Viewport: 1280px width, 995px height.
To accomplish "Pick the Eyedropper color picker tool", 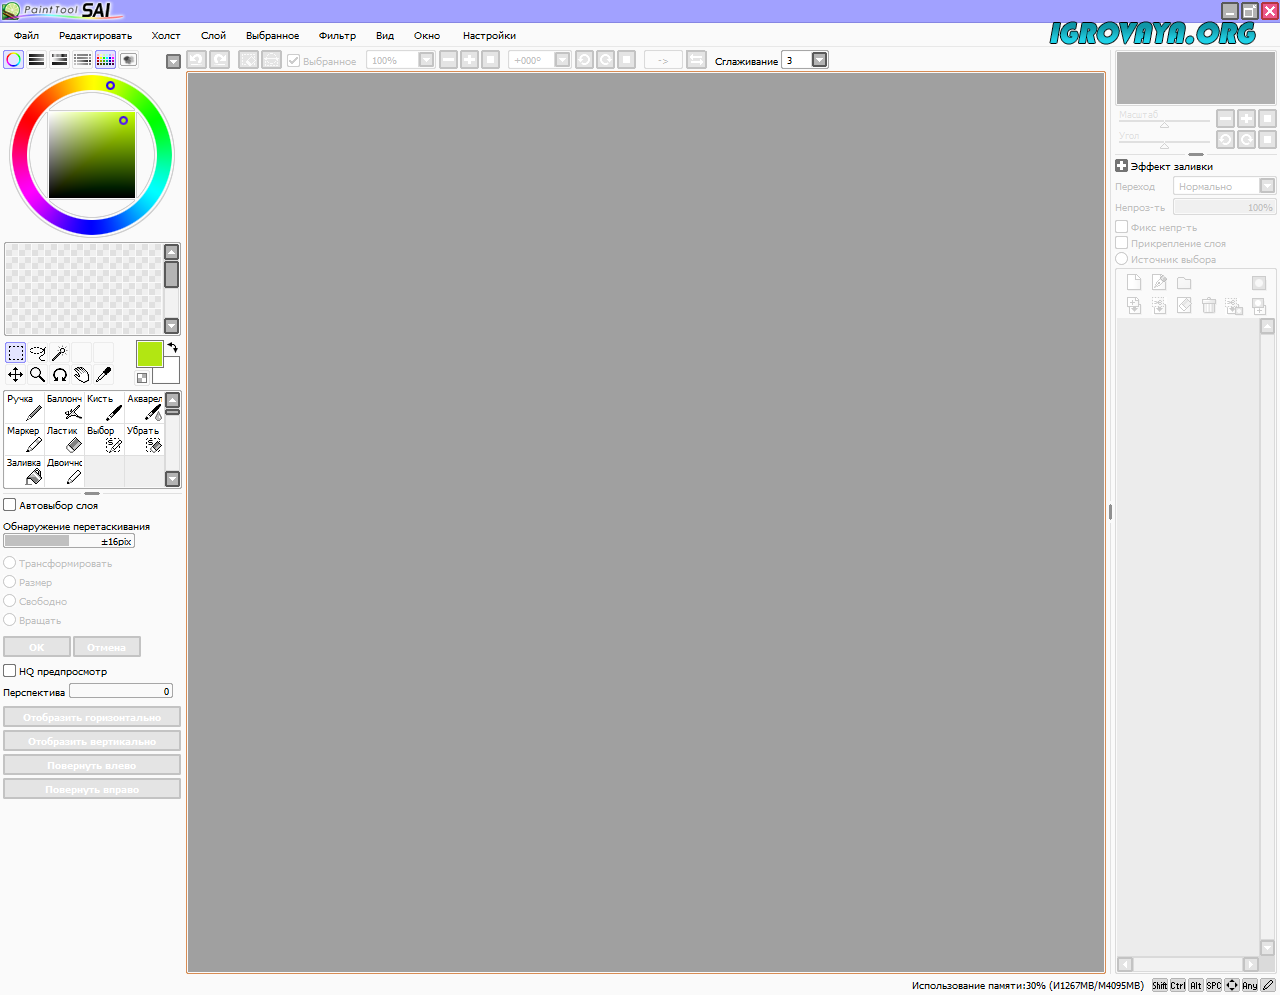I will click(x=104, y=375).
